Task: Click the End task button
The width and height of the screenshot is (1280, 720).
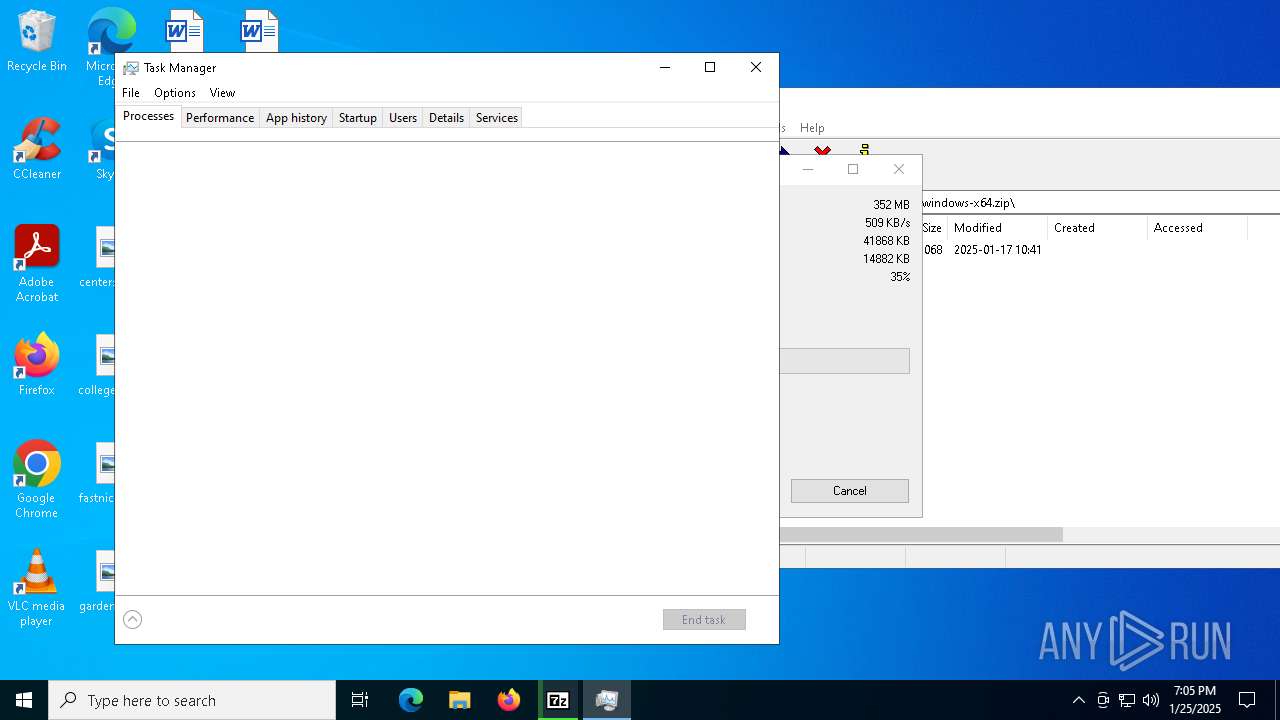Action: pyautogui.click(x=704, y=620)
